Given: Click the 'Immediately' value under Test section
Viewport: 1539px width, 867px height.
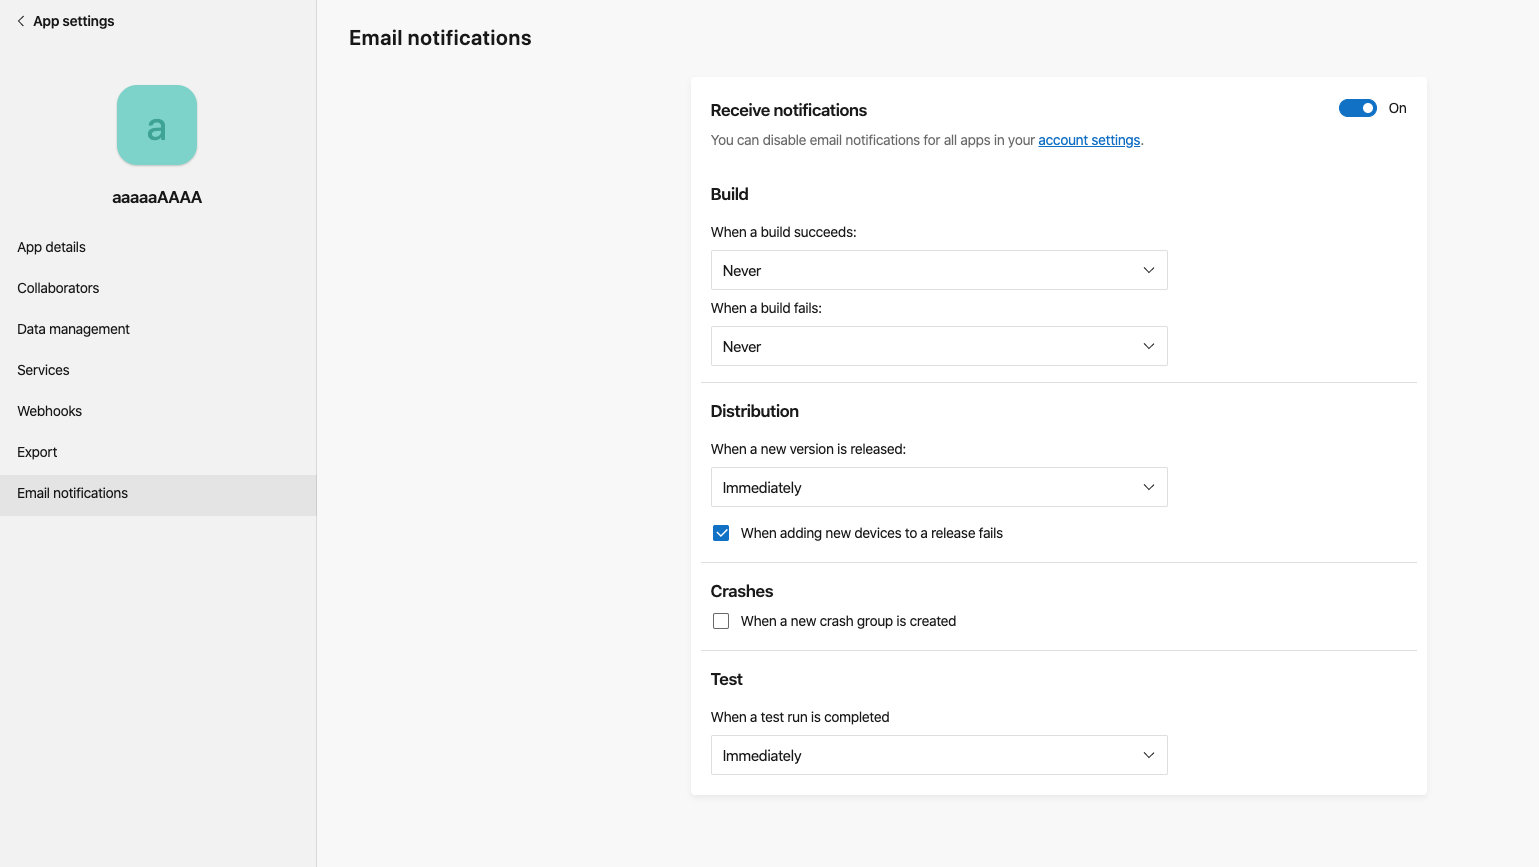Looking at the screenshot, I should pyautogui.click(x=761, y=755).
